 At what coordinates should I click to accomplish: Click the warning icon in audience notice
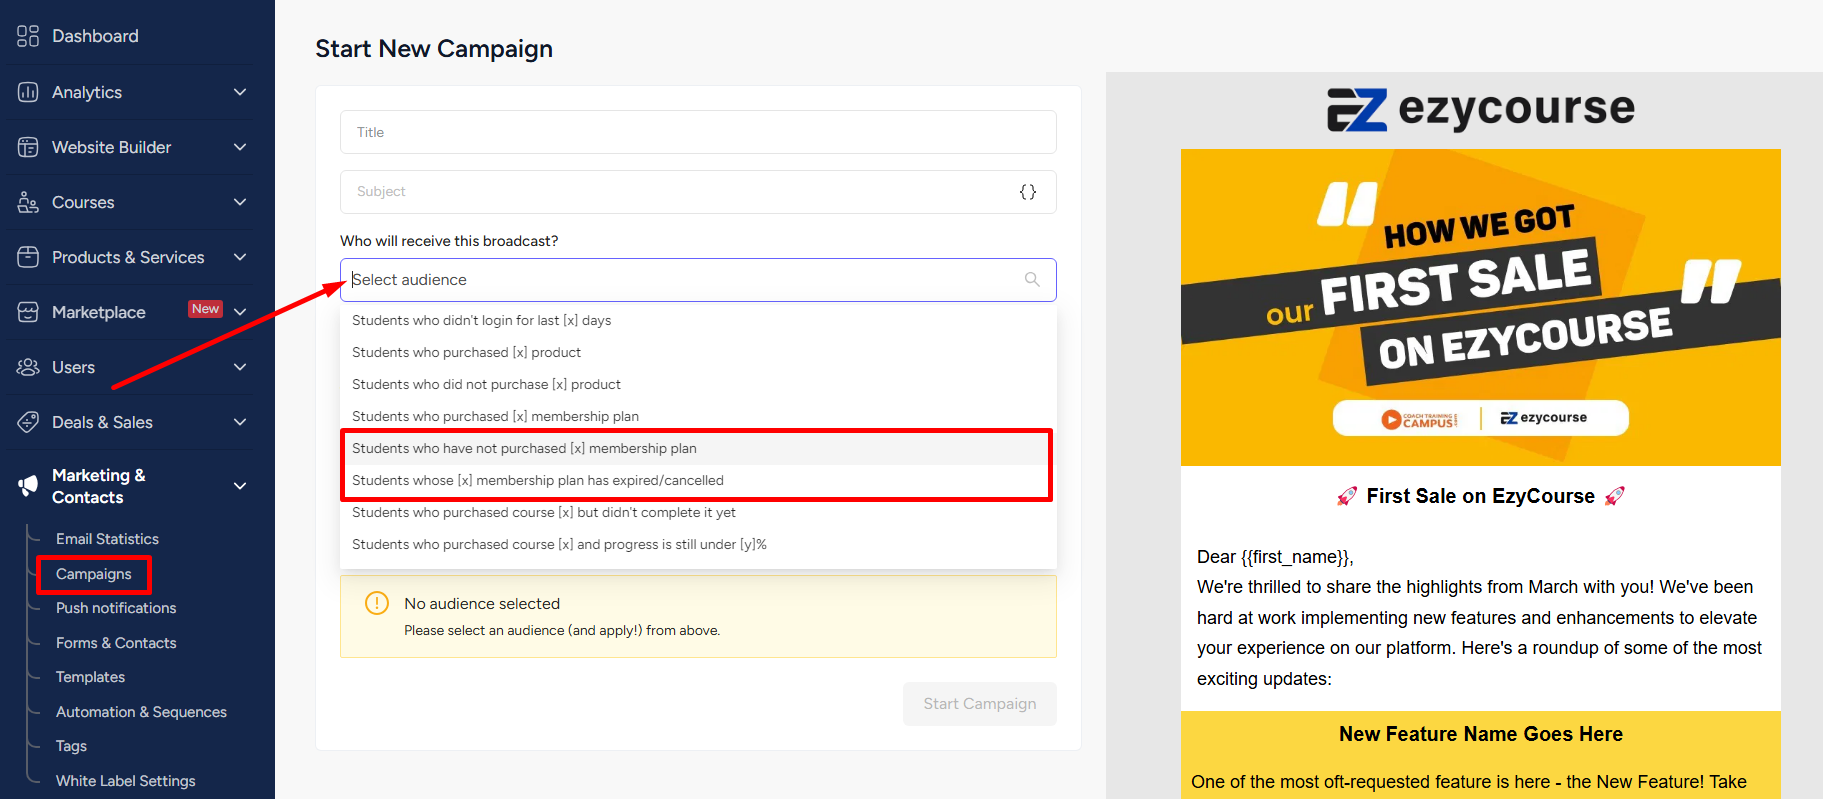tap(377, 603)
